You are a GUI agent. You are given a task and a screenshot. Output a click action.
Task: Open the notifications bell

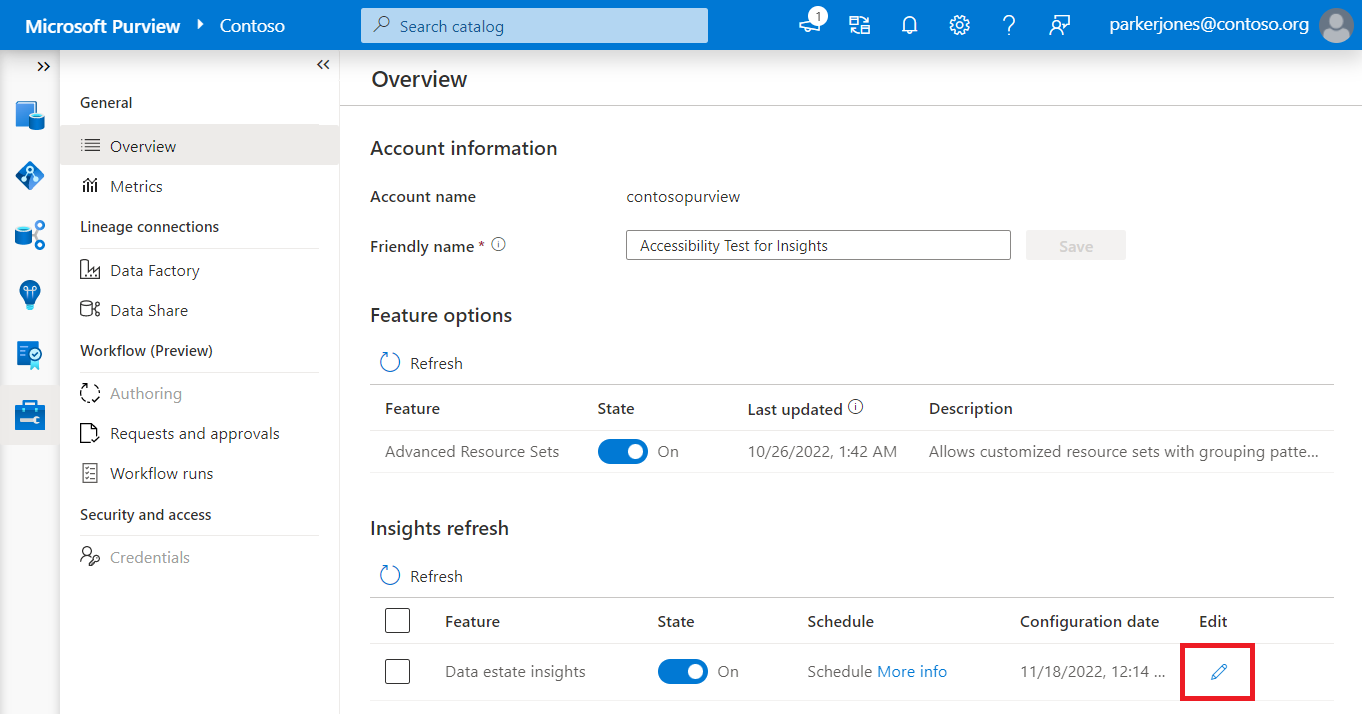[909, 25]
